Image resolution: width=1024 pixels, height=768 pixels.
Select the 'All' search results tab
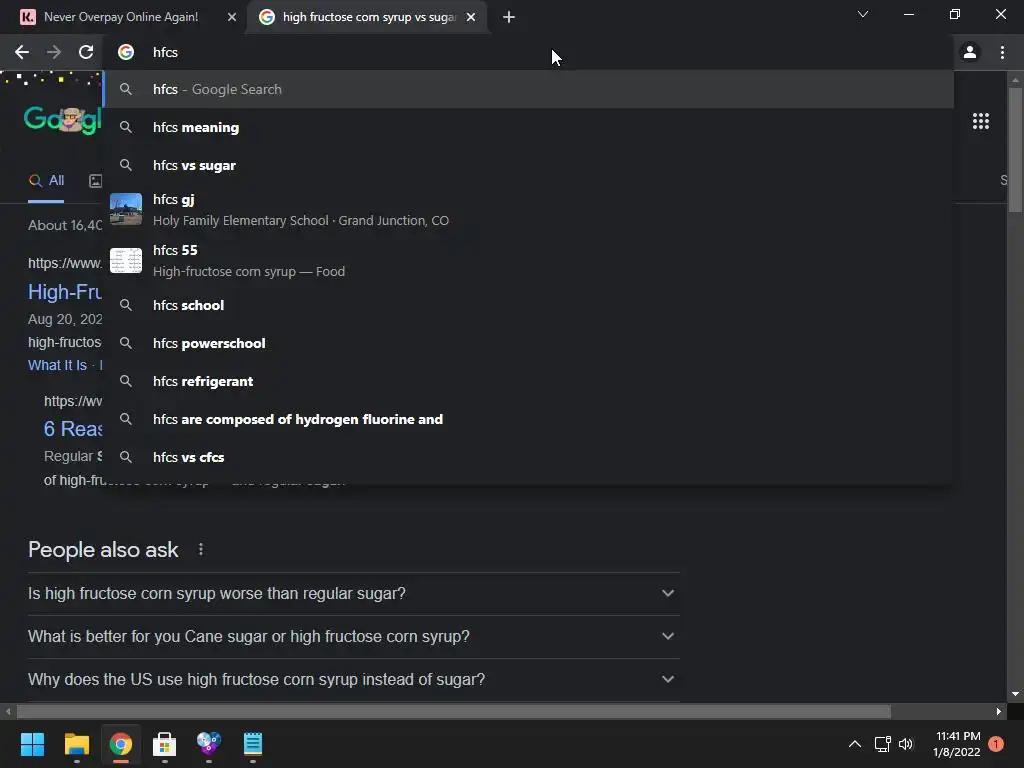[46, 181]
